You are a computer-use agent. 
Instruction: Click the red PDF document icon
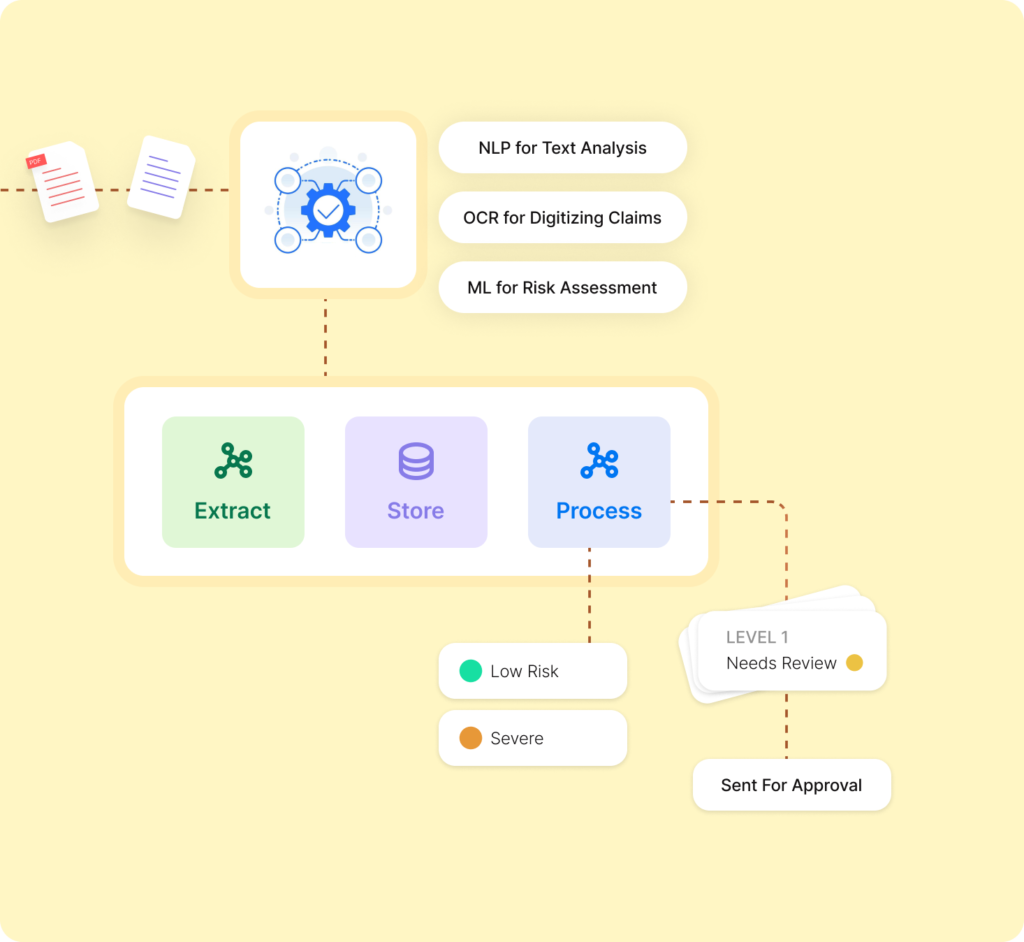point(63,181)
